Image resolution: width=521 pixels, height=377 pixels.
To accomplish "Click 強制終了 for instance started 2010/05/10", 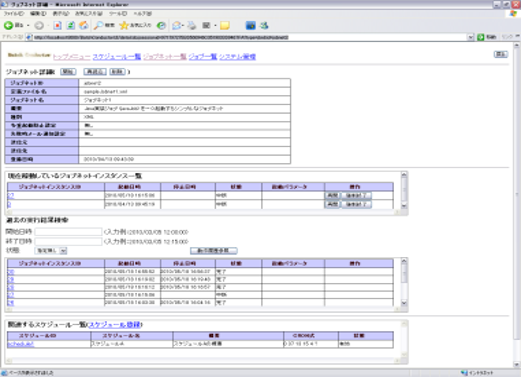I will 356,195.
